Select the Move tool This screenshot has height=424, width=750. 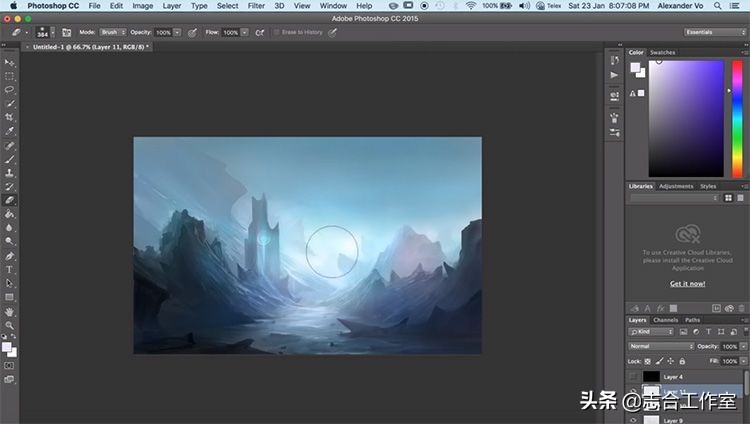(10, 63)
